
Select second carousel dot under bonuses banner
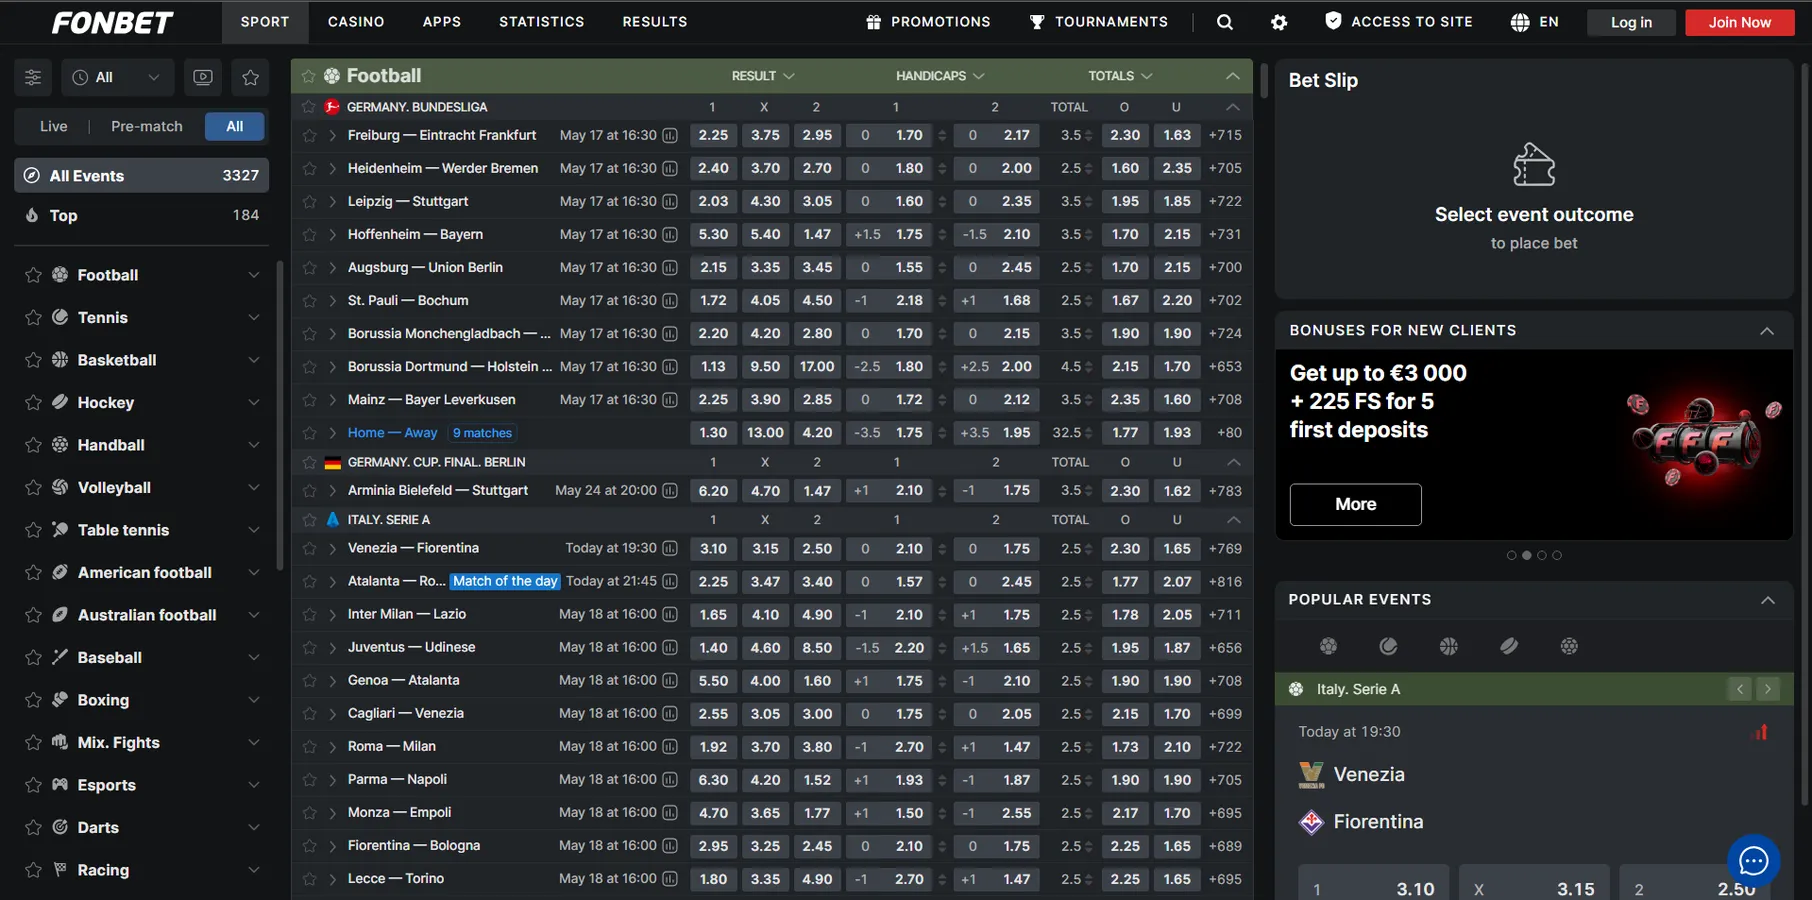pyautogui.click(x=1527, y=555)
